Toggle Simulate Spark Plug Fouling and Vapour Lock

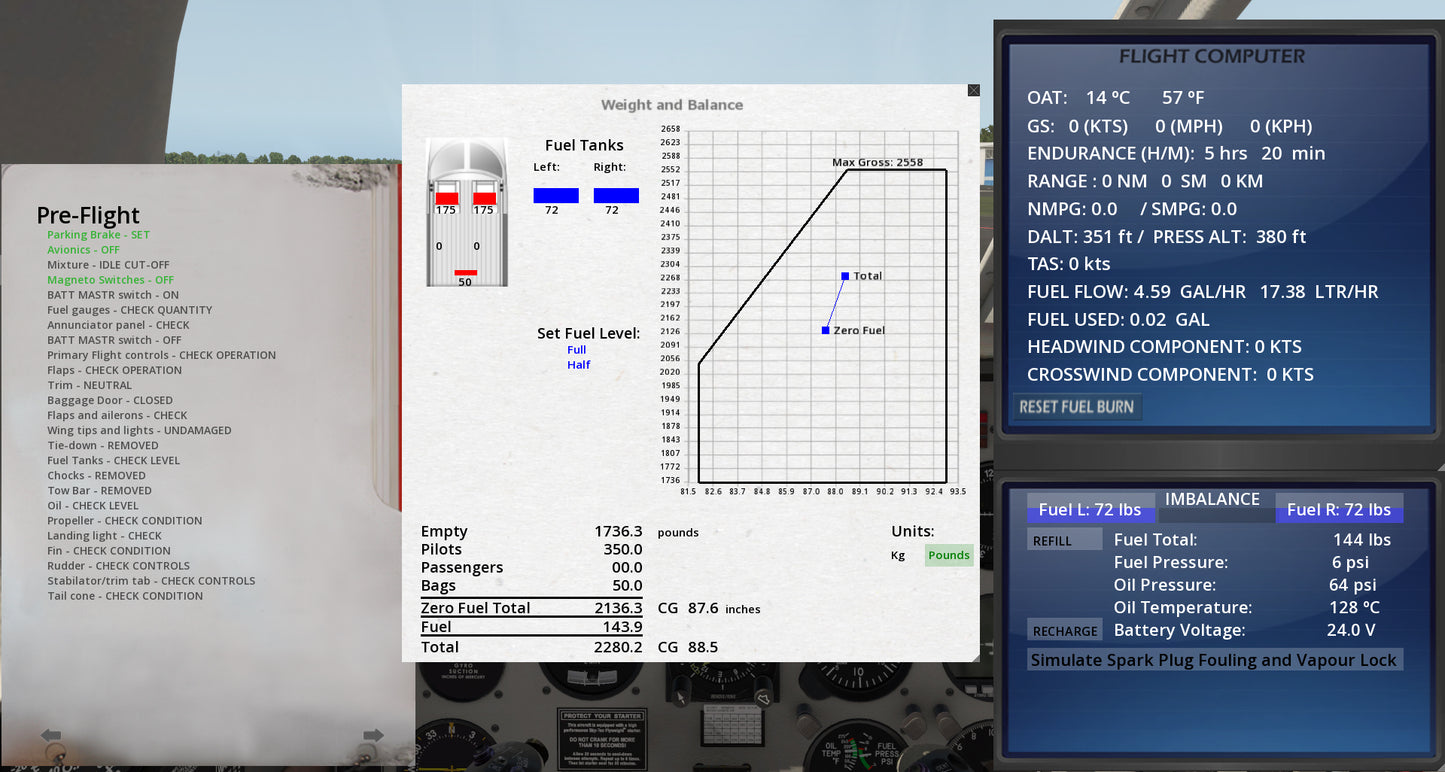click(1213, 660)
